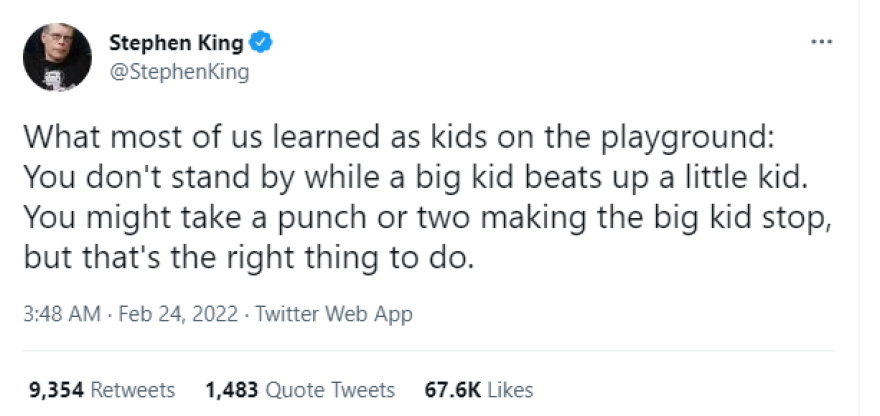Click the 67.6K like count number

coord(453,390)
